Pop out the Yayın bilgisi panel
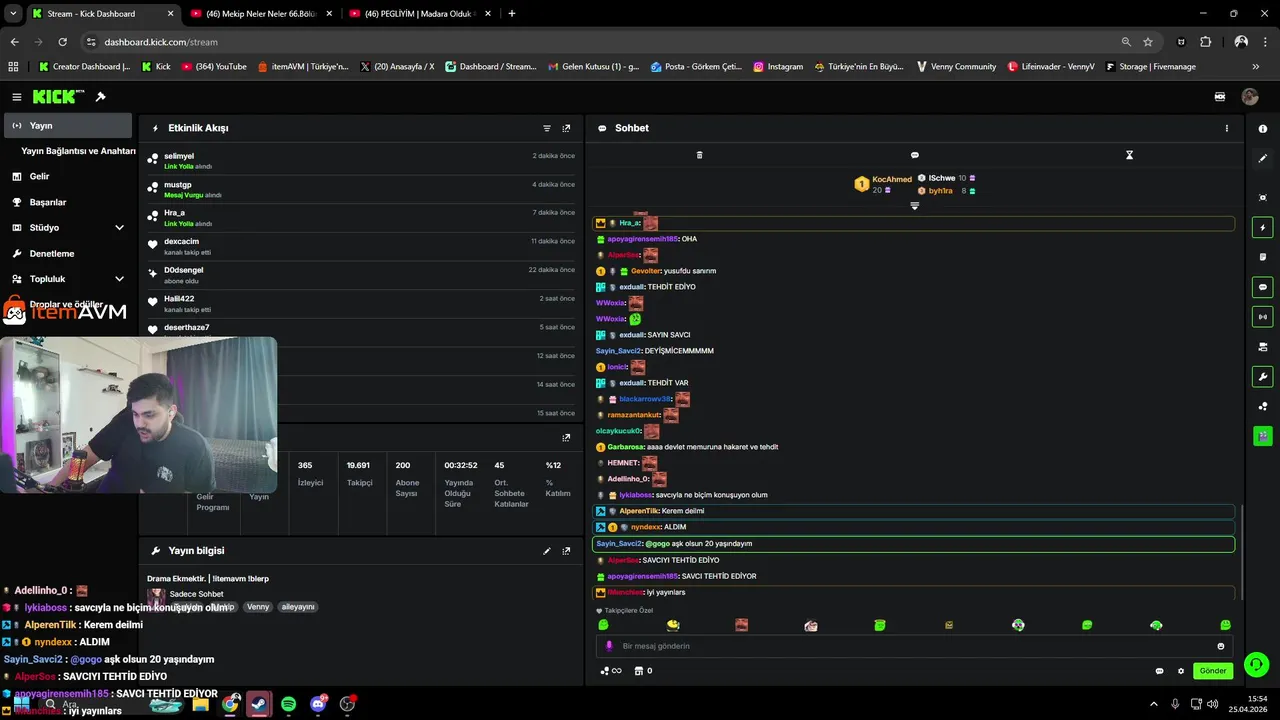1280x720 pixels. point(566,551)
